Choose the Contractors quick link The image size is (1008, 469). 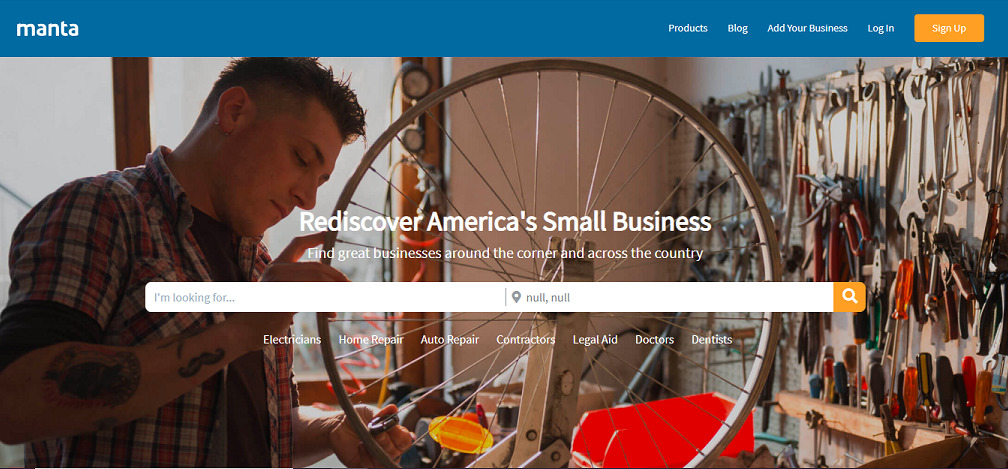(x=526, y=339)
